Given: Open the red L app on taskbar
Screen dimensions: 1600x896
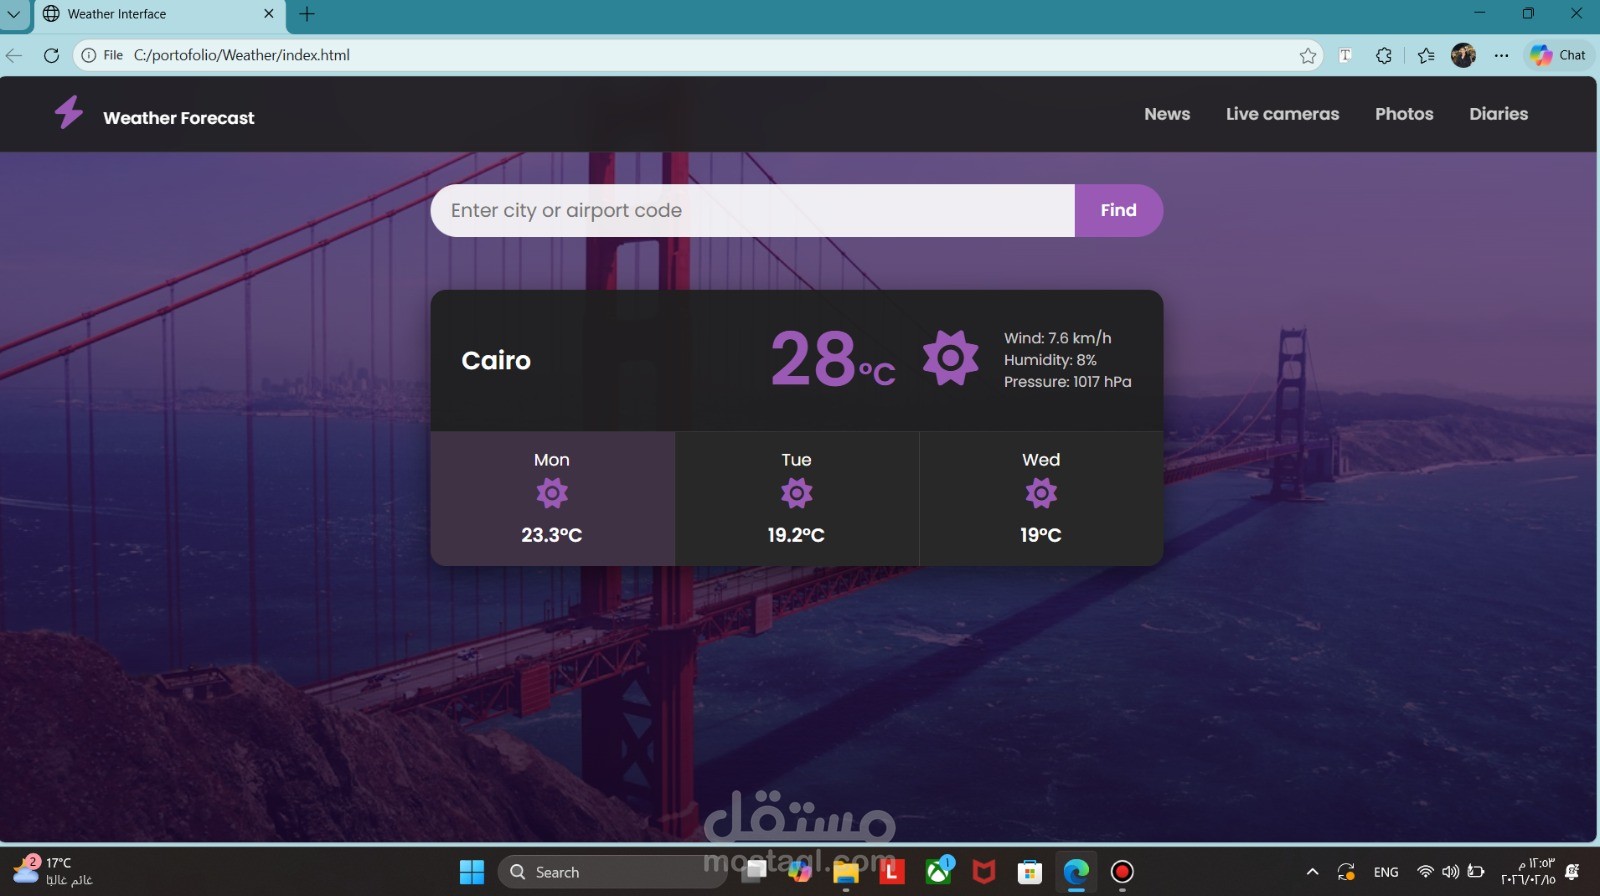Looking at the screenshot, I should [x=891, y=872].
